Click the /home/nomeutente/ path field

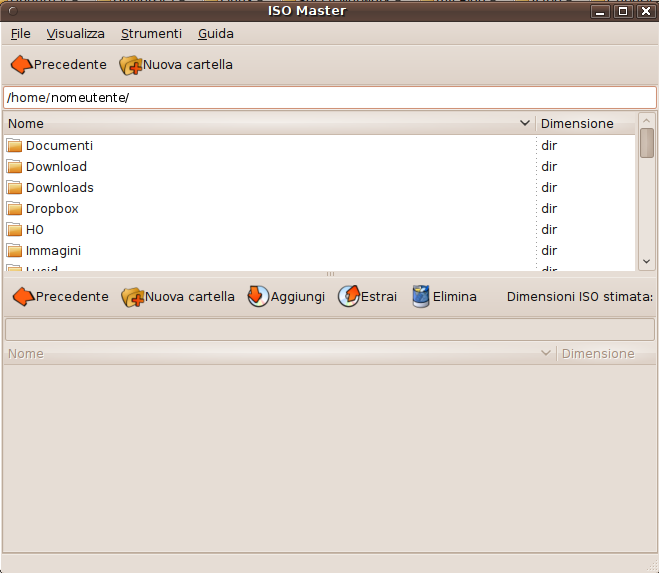click(x=330, y=98)
